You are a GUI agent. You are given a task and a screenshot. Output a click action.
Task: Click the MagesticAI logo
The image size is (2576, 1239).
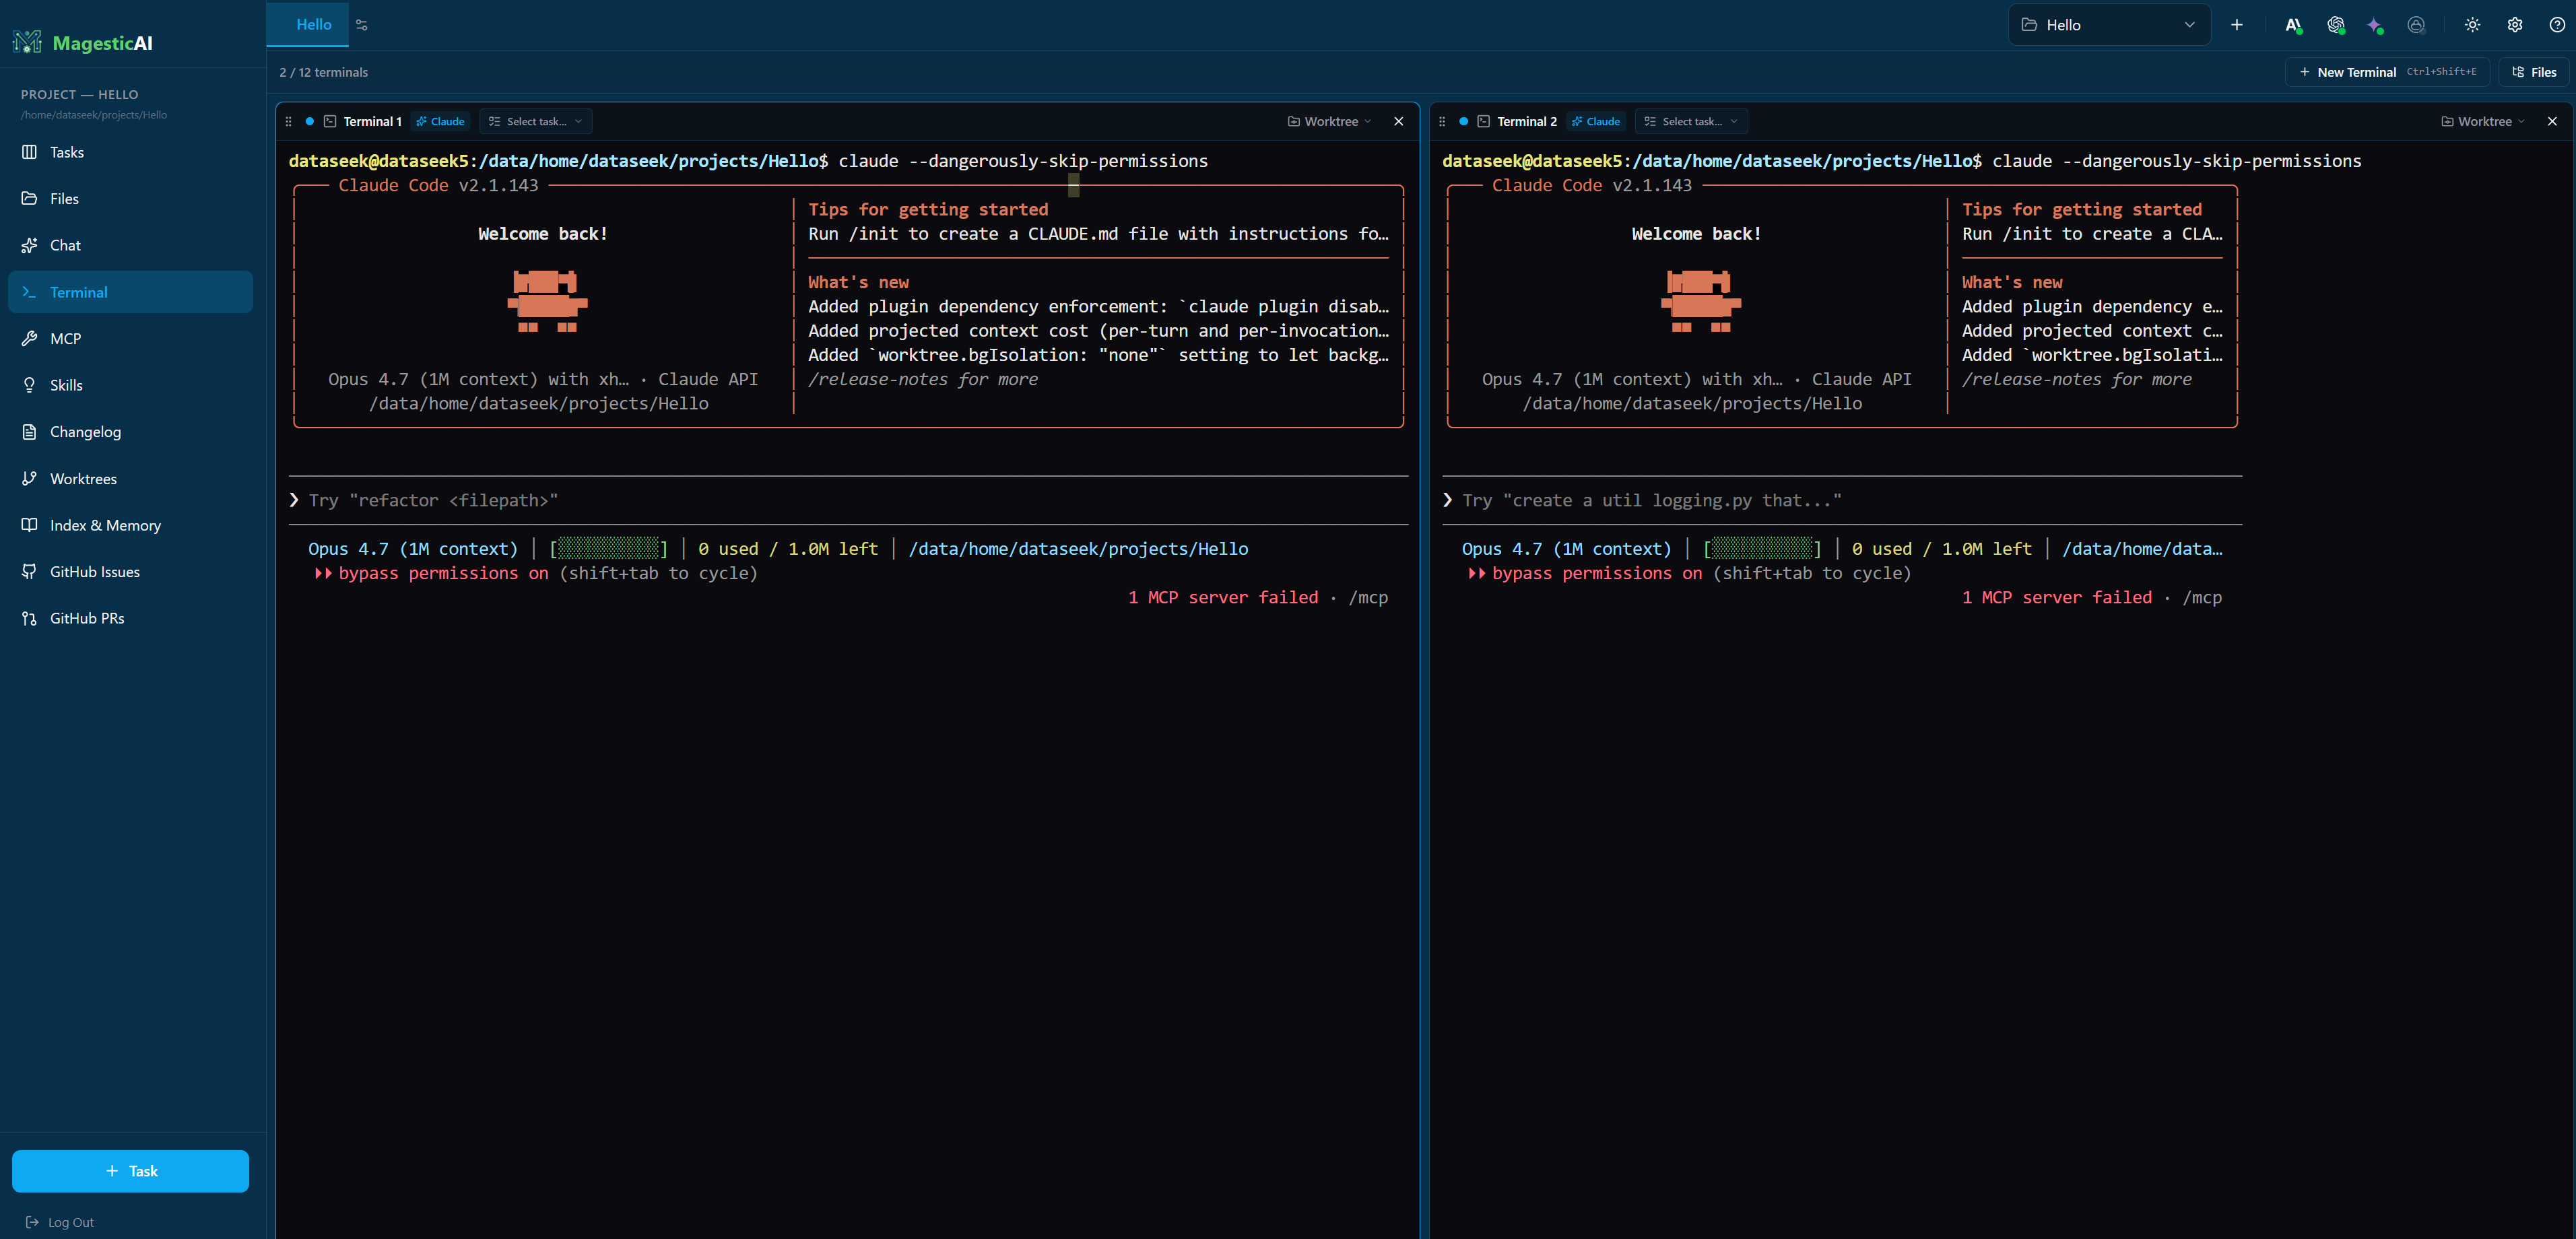pyautogui.click(x=83, y=42)
